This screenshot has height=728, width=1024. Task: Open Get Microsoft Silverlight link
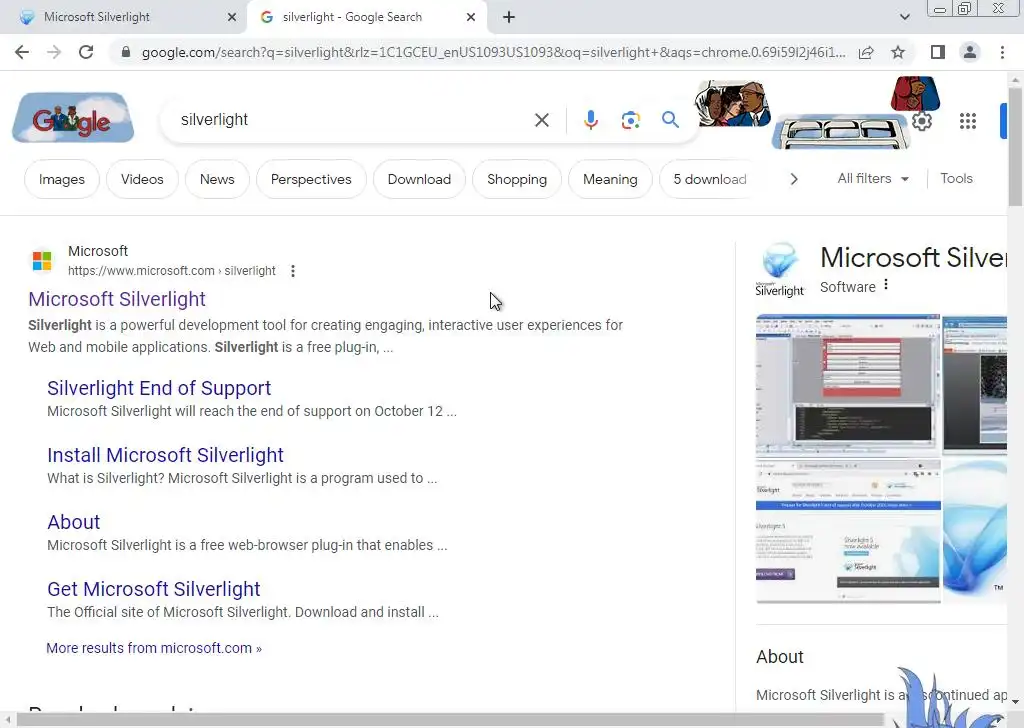153,589
